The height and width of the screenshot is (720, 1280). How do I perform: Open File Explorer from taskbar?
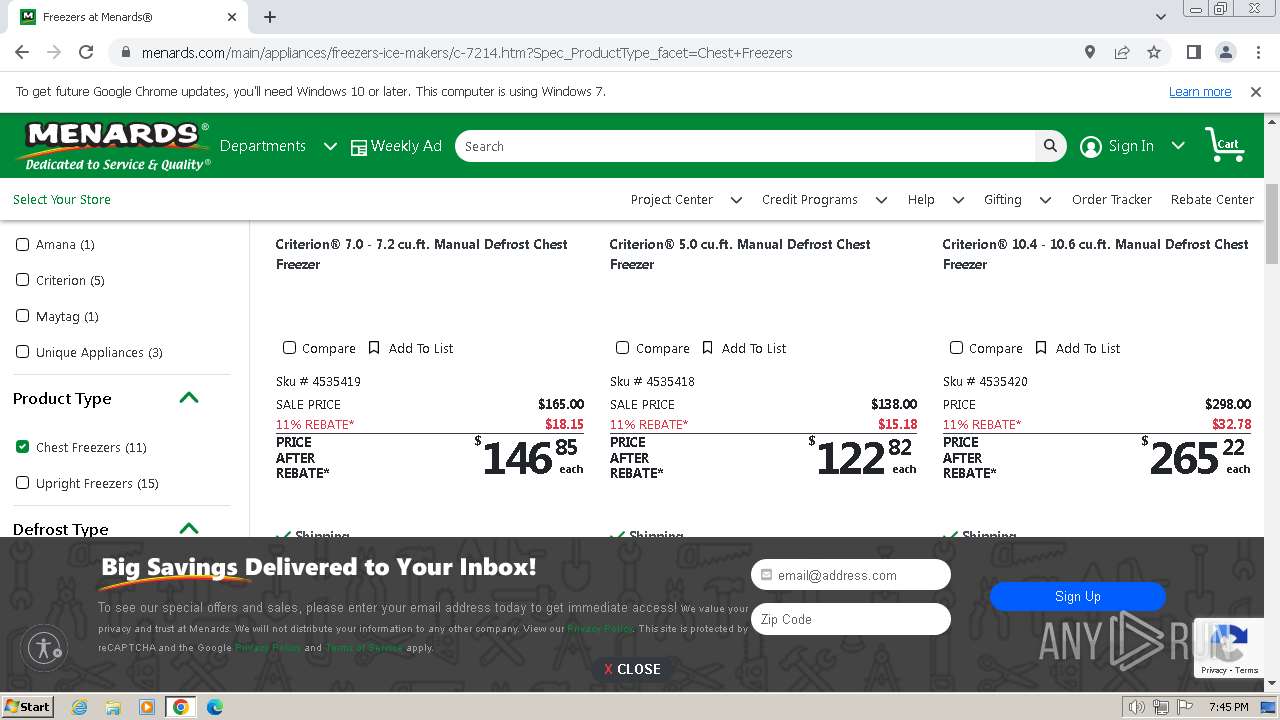click(x=113, y=707)
